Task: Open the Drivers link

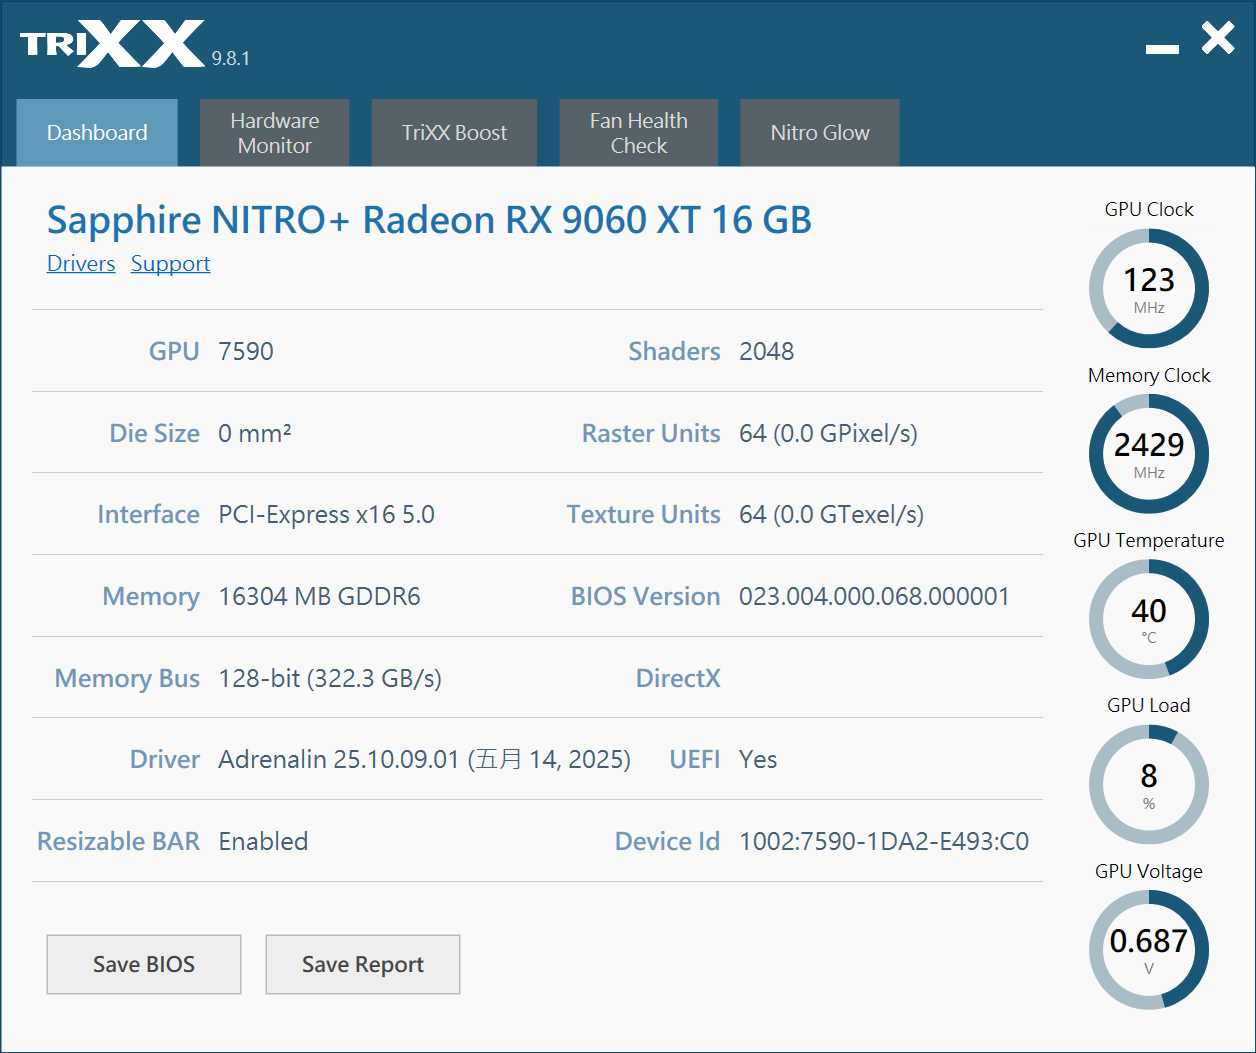Action: pos(81,263)
